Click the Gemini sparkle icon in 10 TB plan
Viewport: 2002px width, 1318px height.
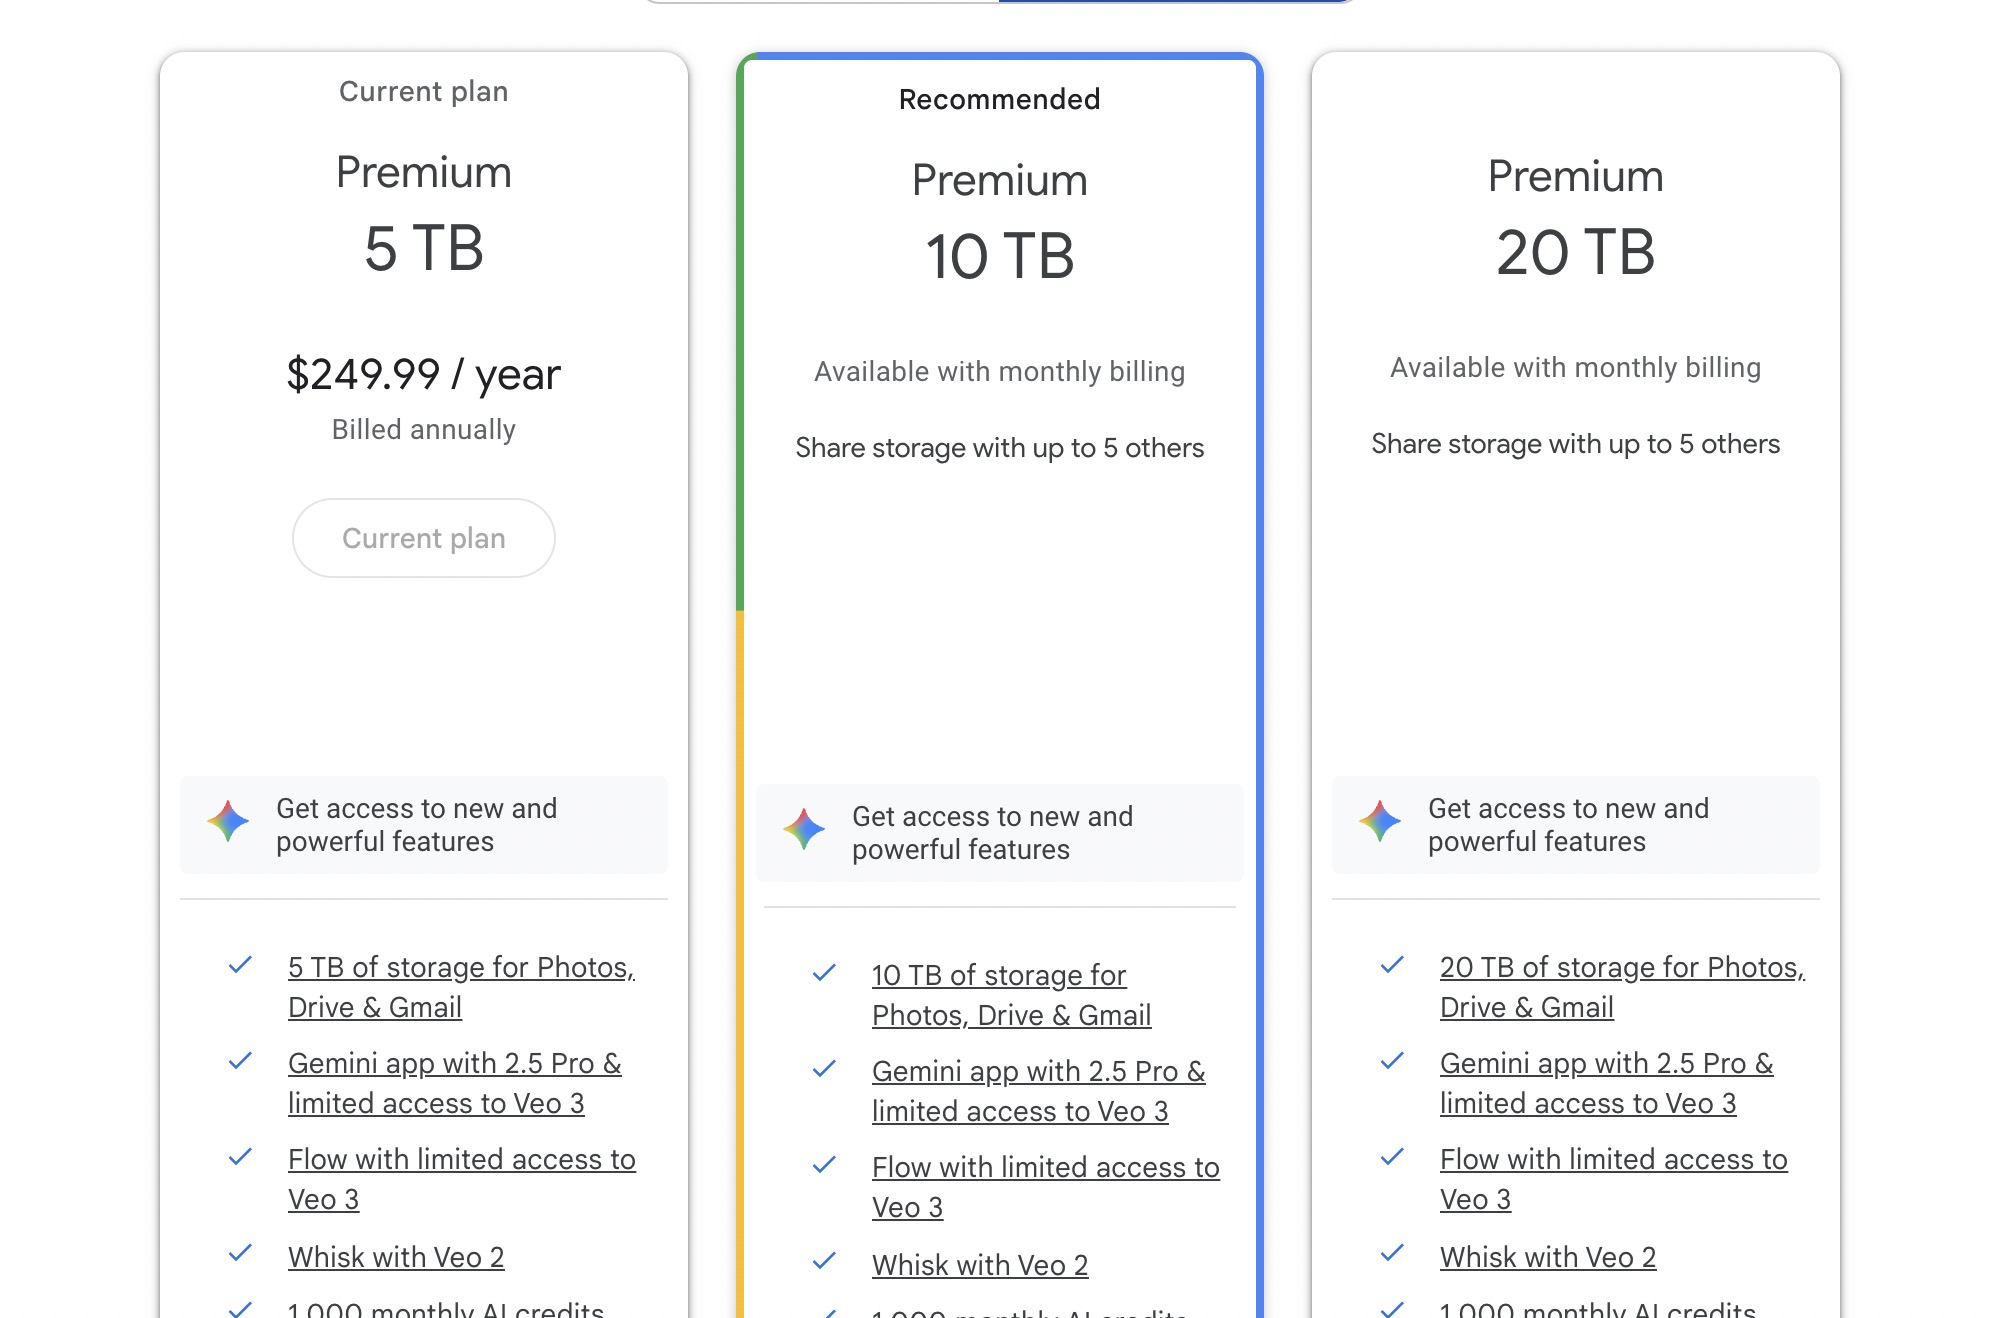(x=804, y=830)
